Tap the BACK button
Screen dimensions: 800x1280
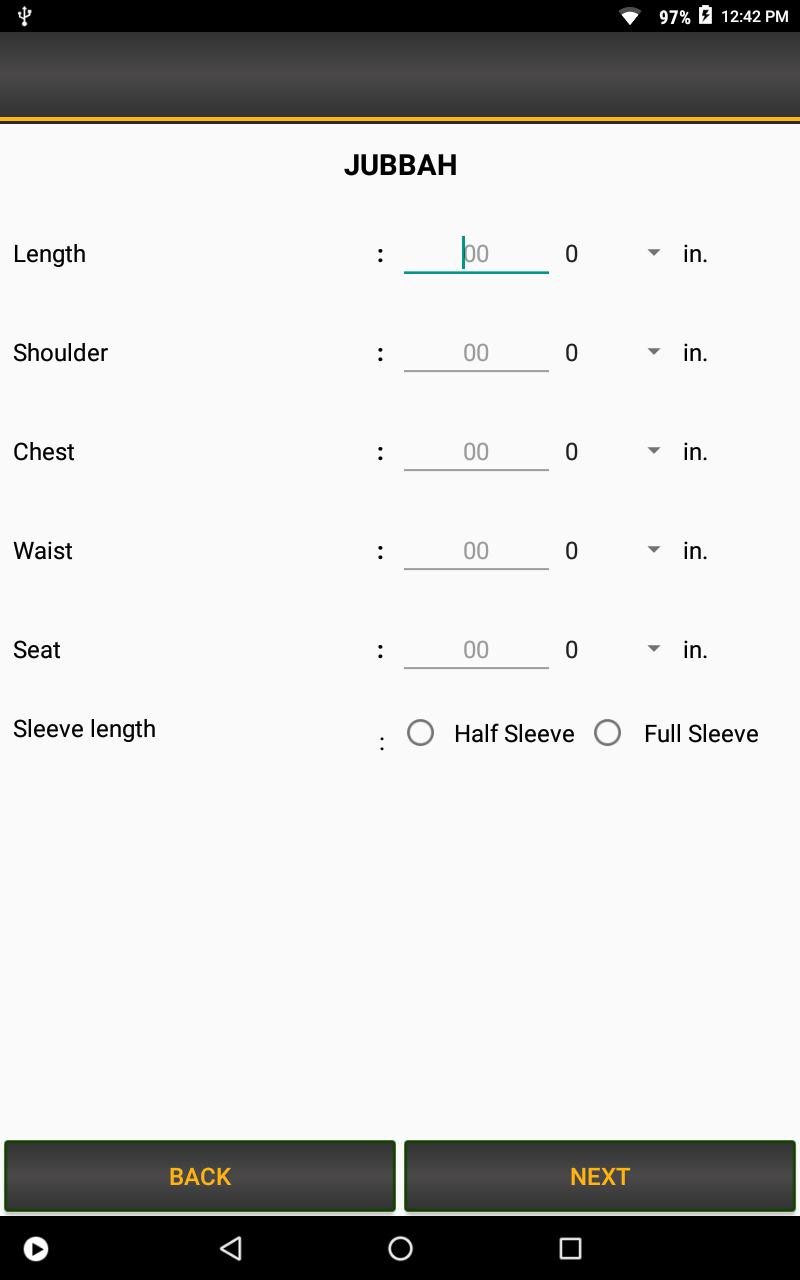click(x=200, y=1176)
